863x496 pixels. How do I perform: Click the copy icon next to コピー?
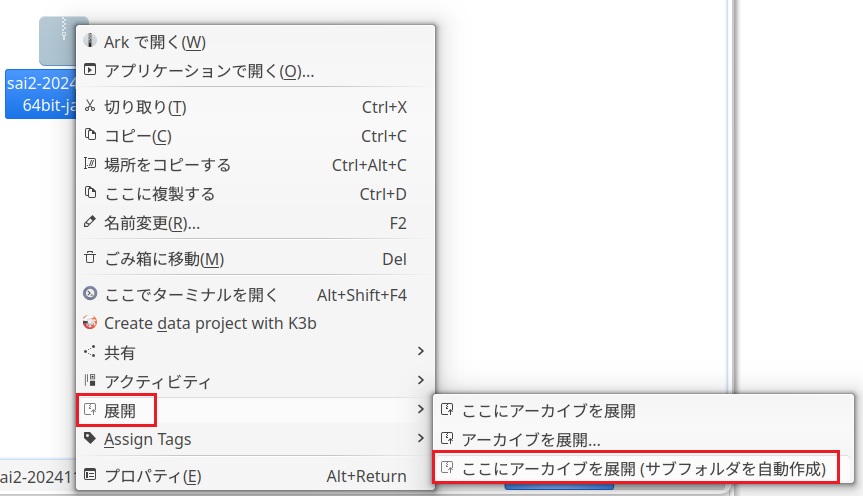click(91, 136)
